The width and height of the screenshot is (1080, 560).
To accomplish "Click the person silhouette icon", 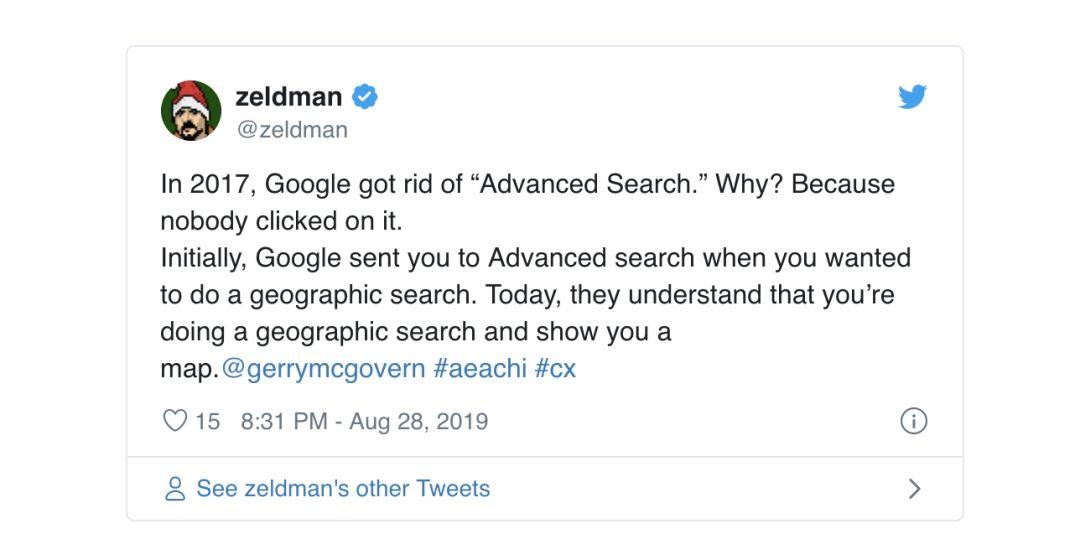I will tap(175, 488).
